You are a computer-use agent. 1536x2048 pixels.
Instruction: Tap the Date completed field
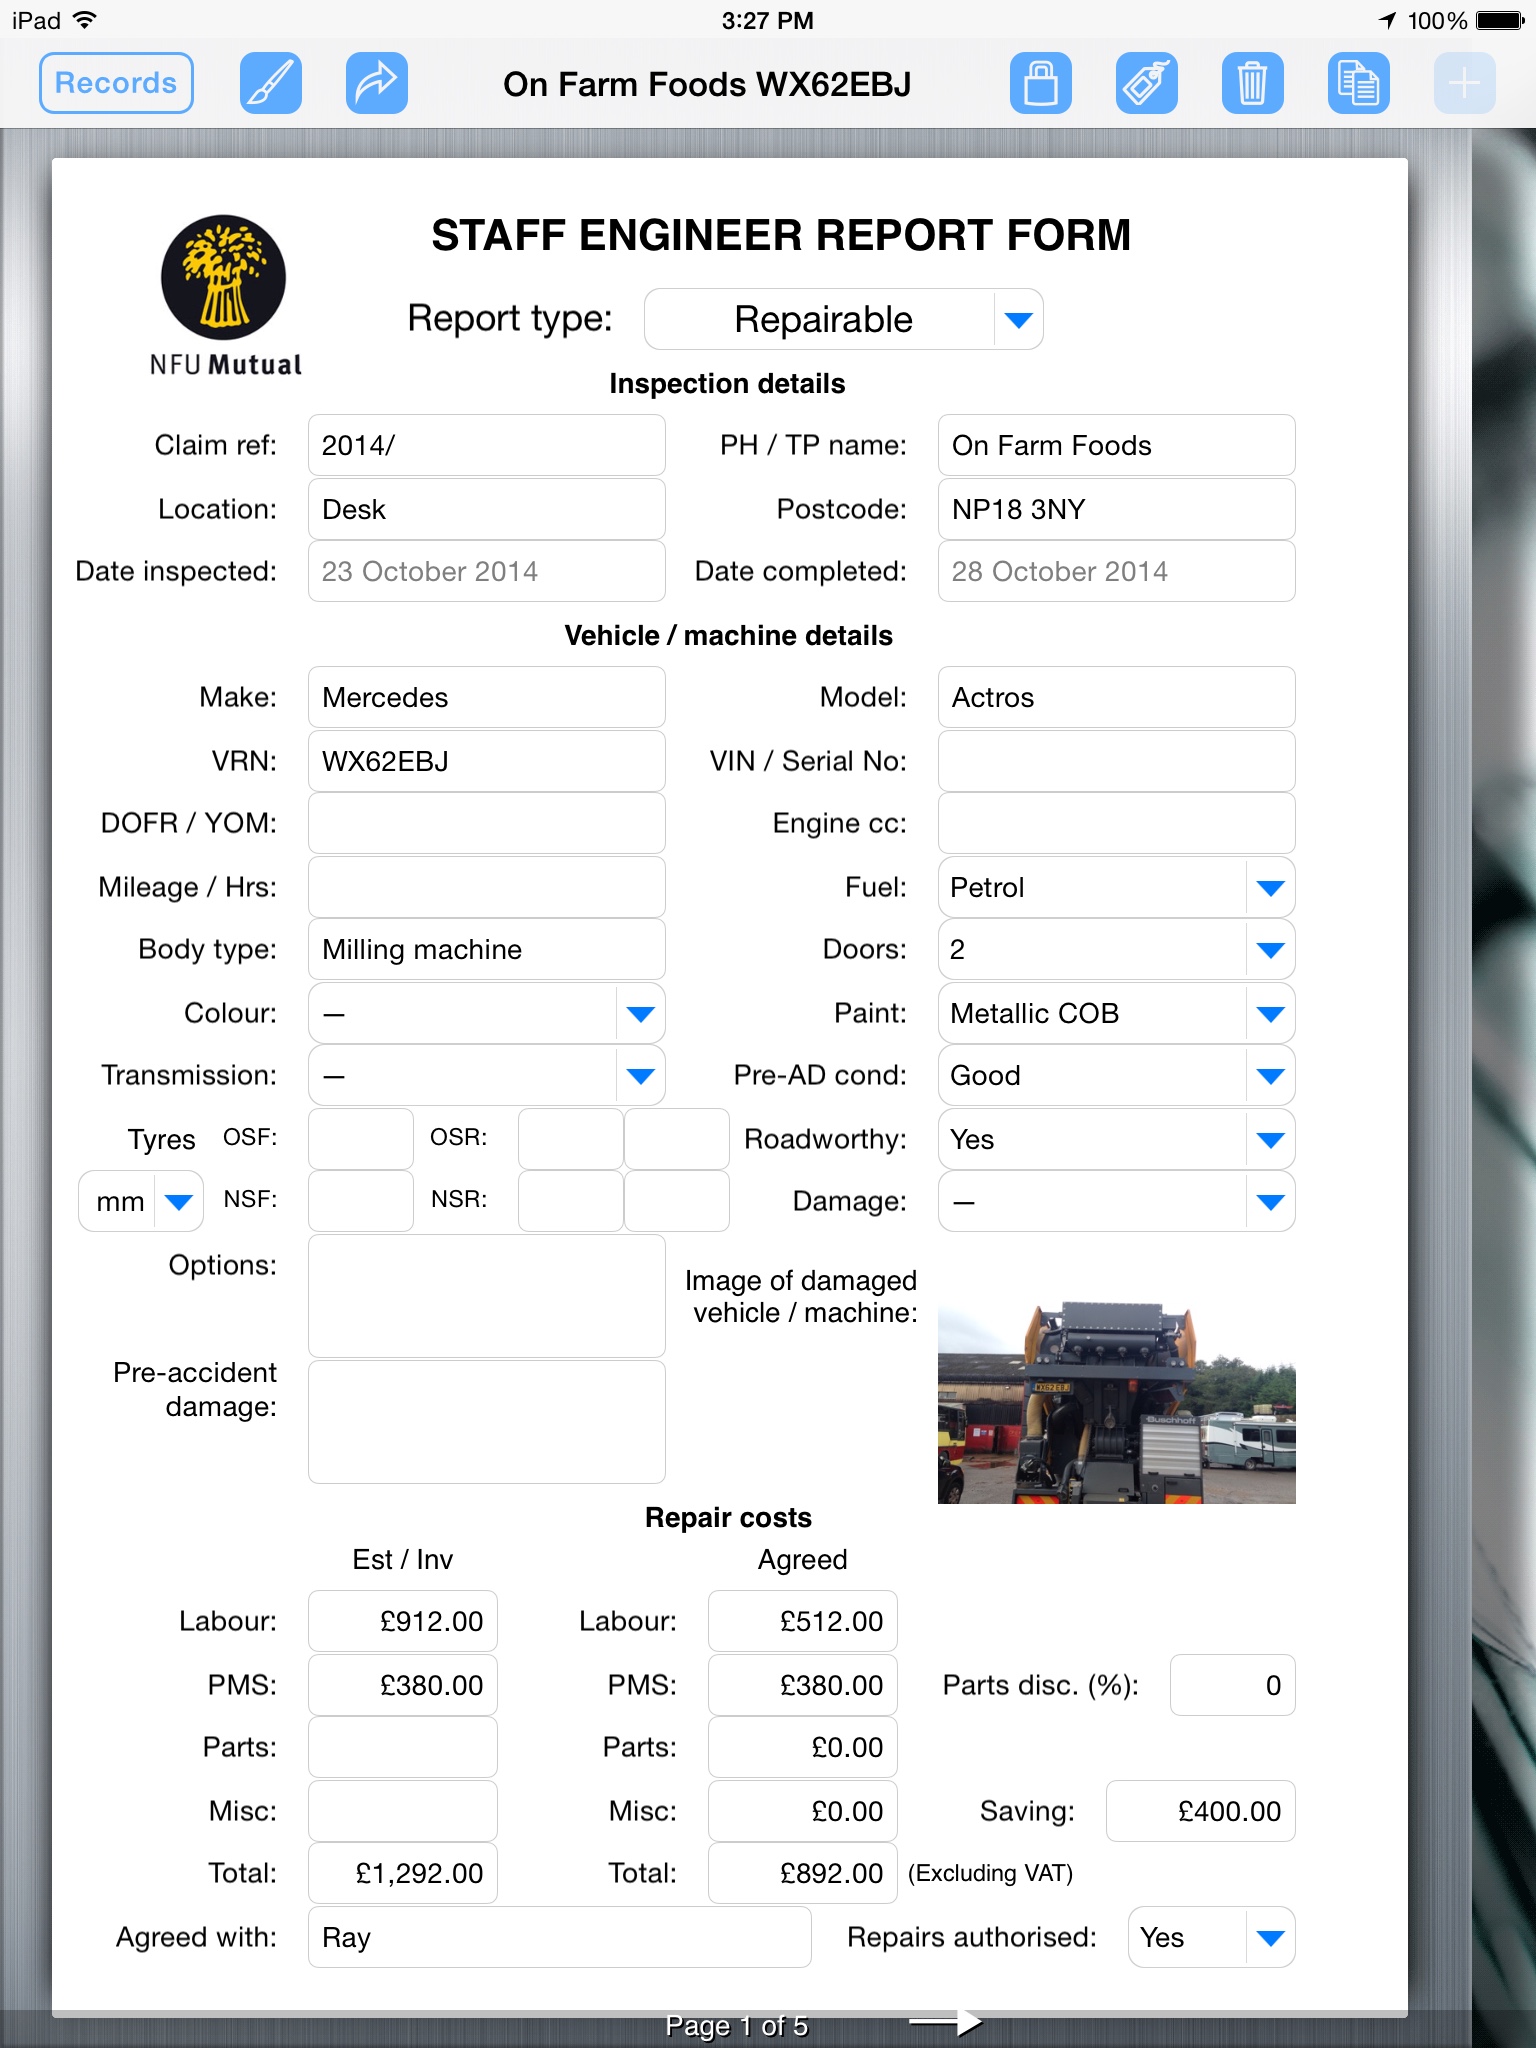tap(1117, 571)
